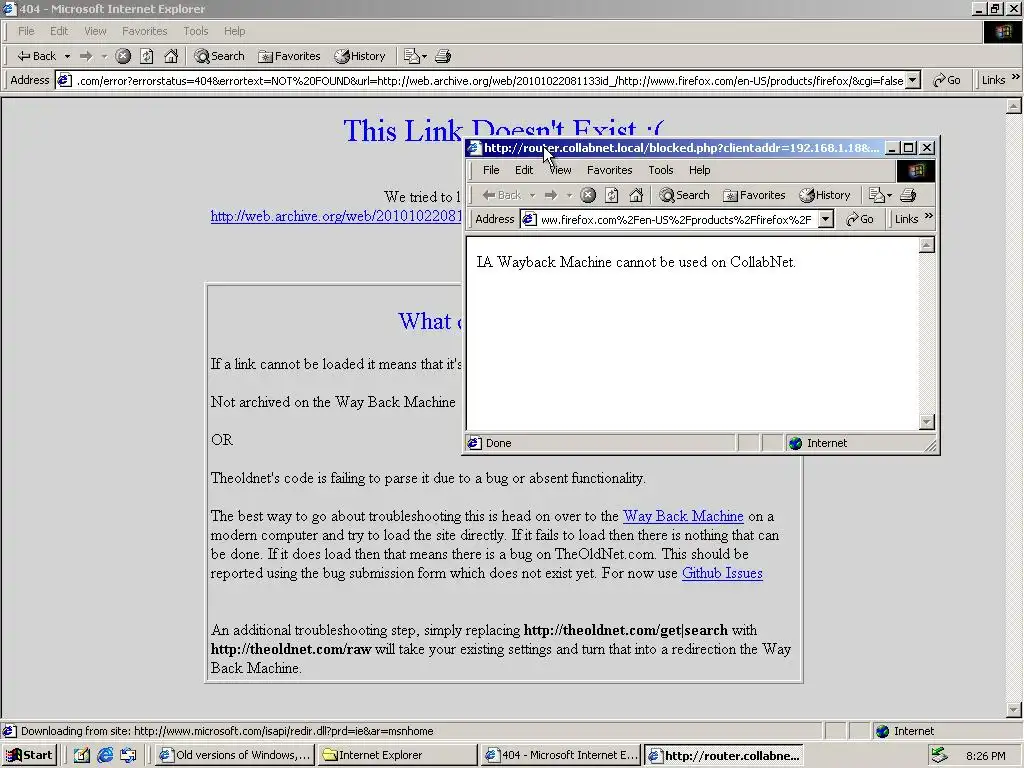
Task: Click Print icon in popup toolbar
Action: 908,195
